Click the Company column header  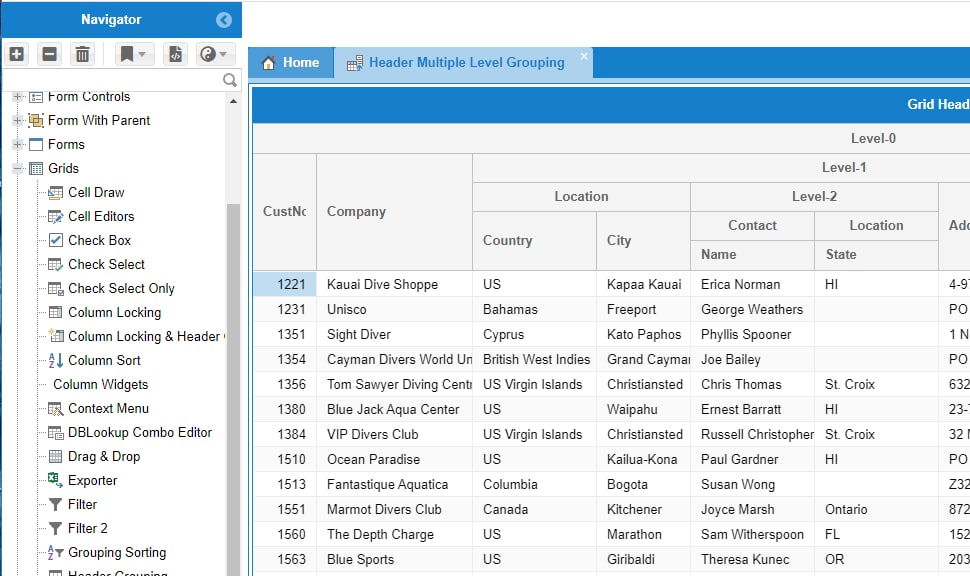(395, 212)
